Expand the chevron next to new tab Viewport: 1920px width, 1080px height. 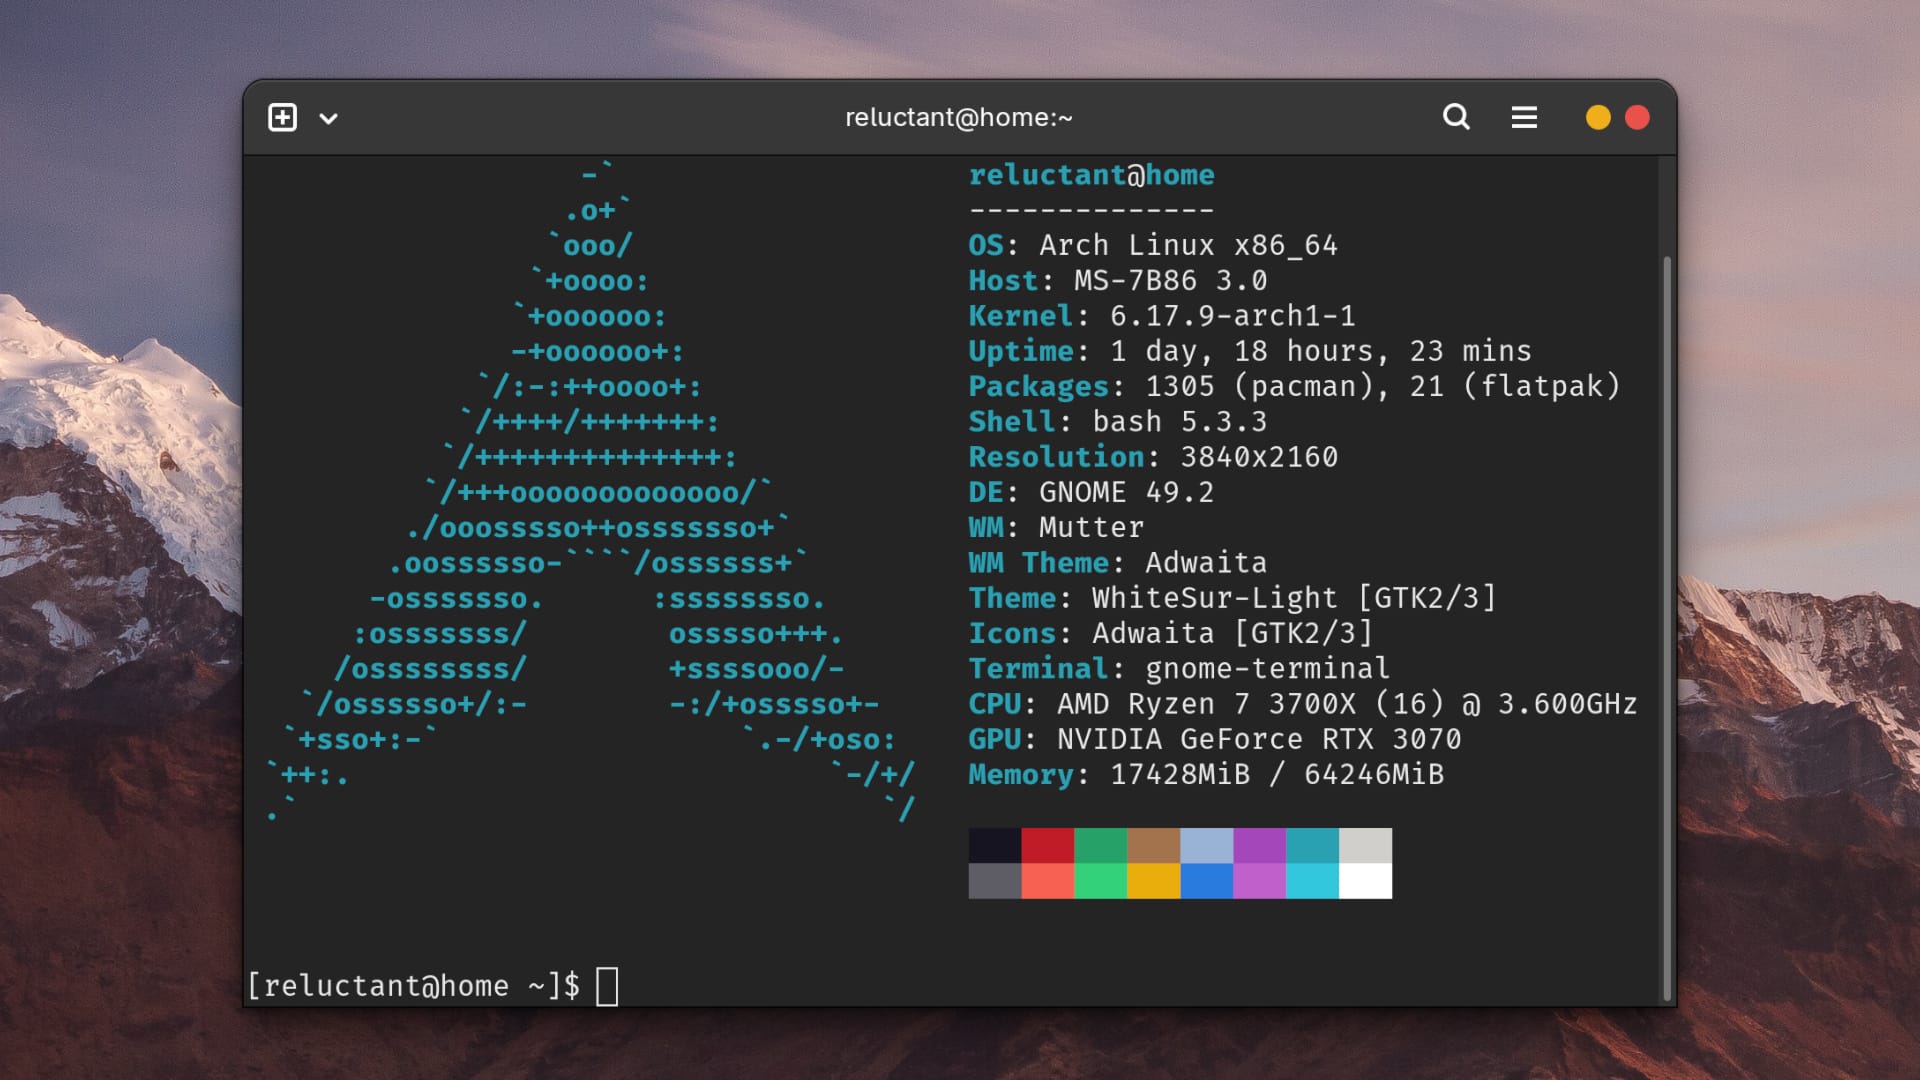pyautogui.click(x=328, y=118)
